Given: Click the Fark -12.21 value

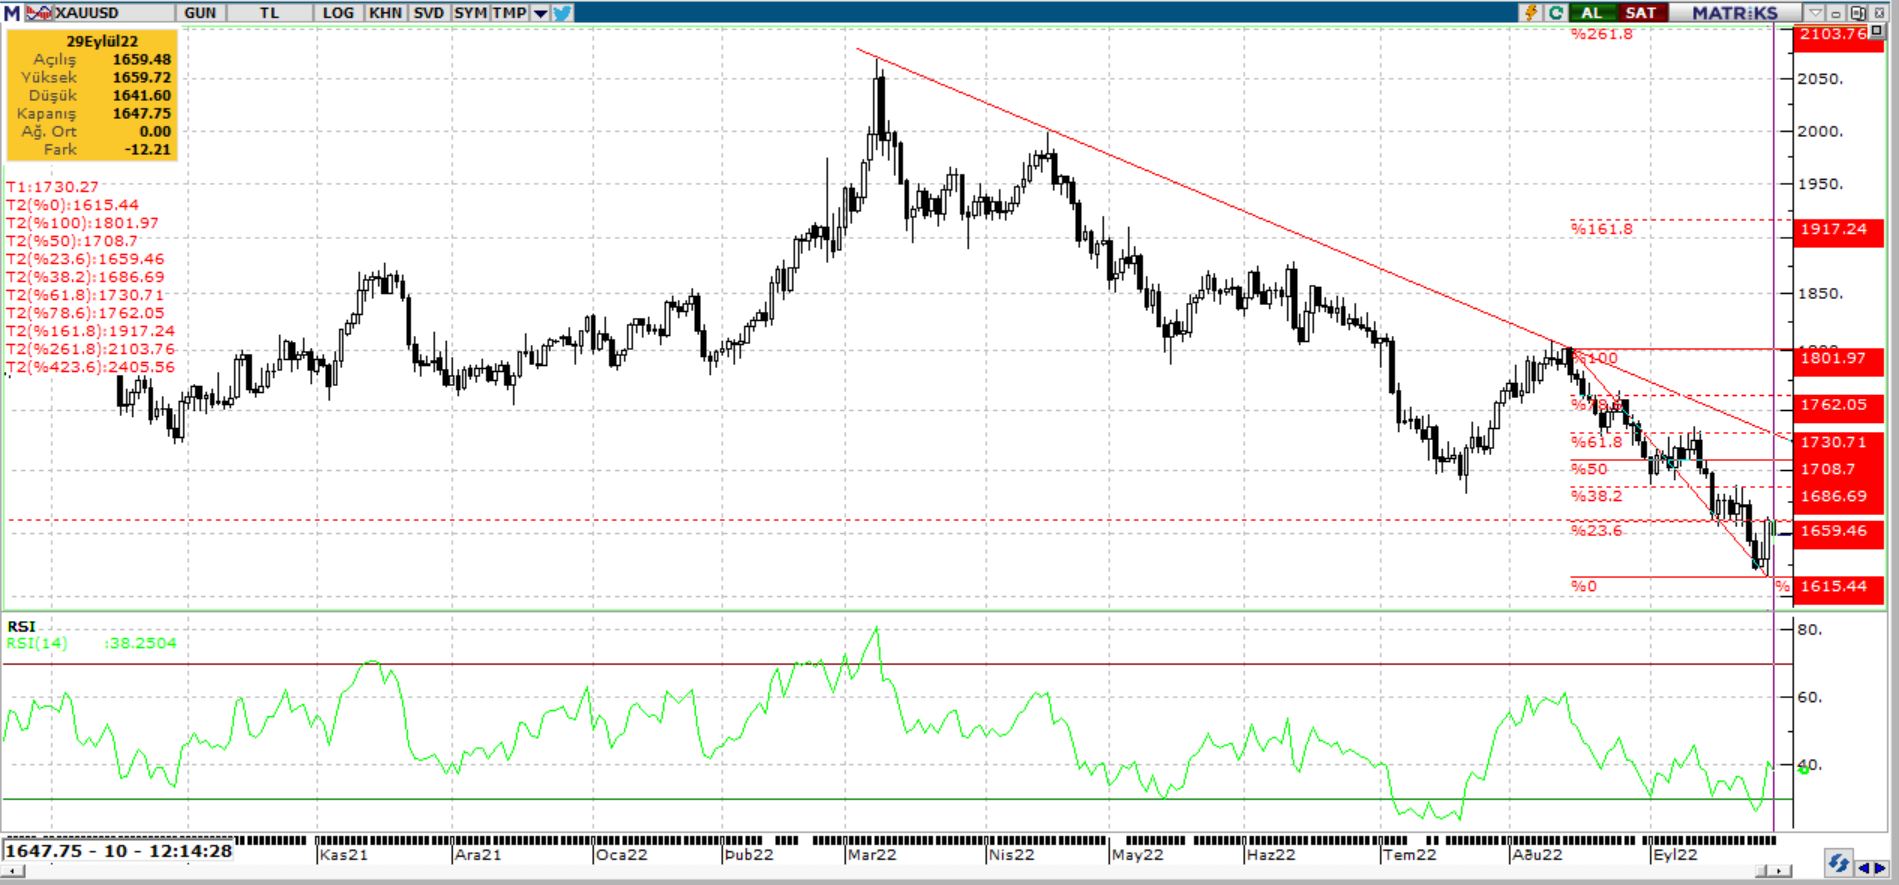Looking at the screenshot, I should (148, 150).
